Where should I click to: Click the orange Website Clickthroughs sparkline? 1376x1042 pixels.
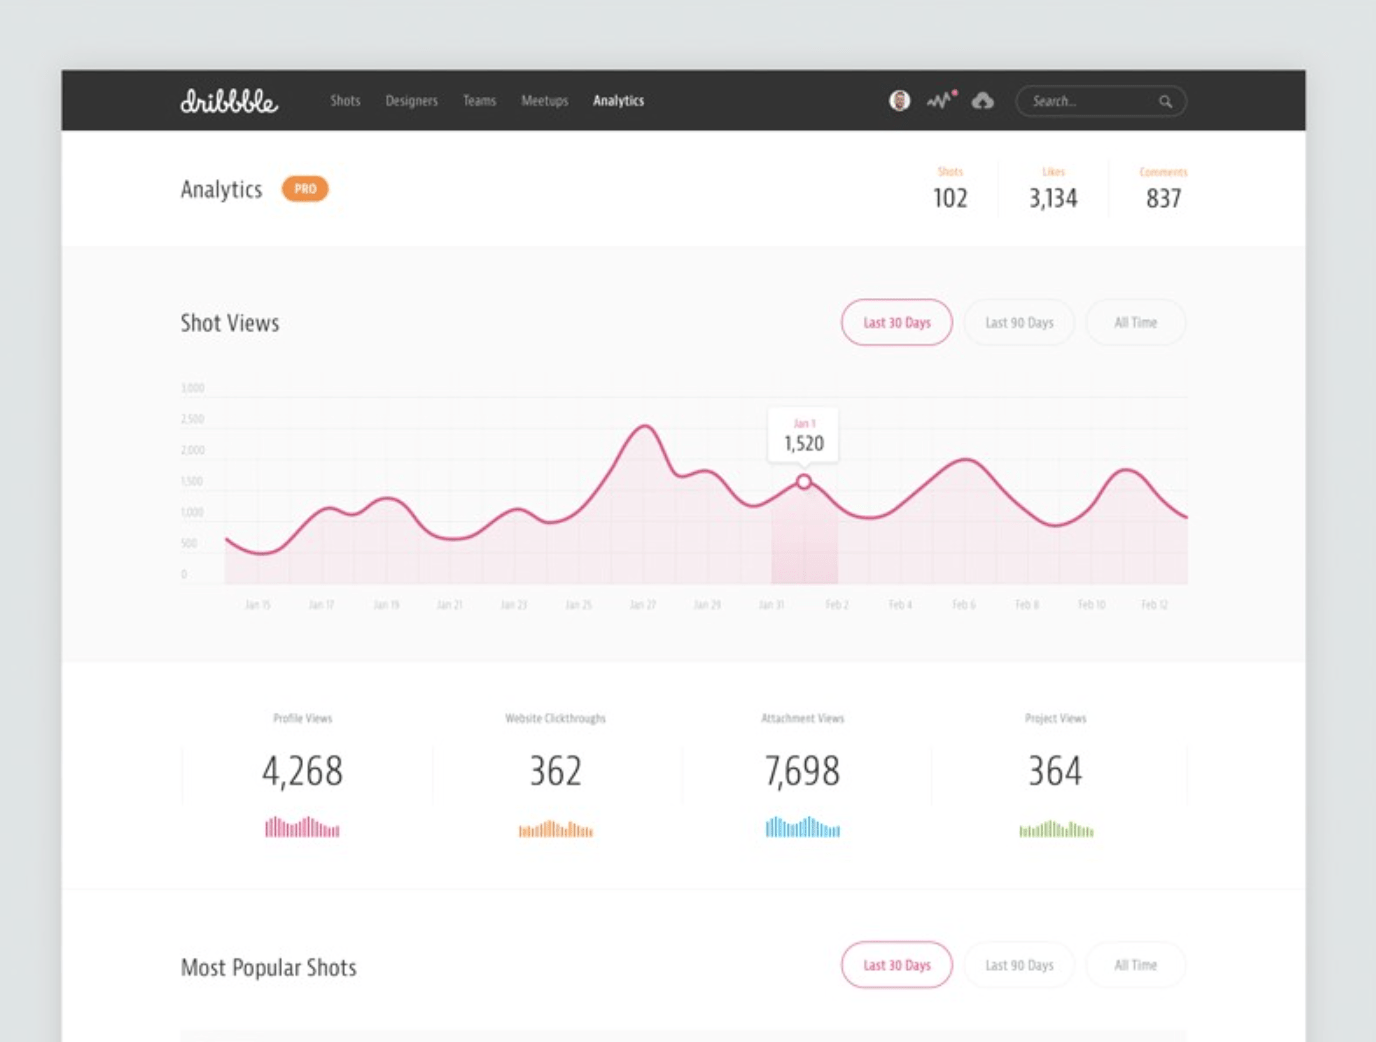pos(556,829)
